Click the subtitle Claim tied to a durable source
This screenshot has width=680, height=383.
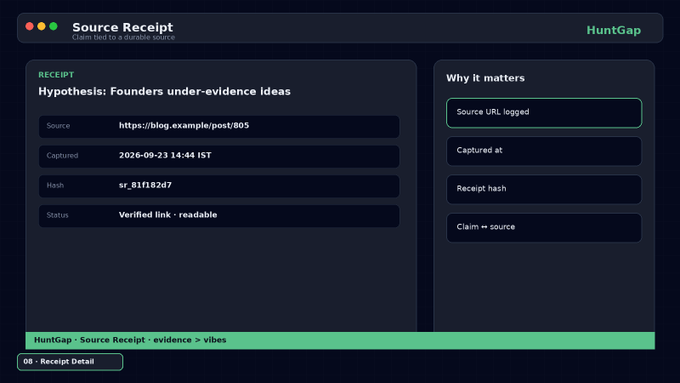tap(124, 37)
